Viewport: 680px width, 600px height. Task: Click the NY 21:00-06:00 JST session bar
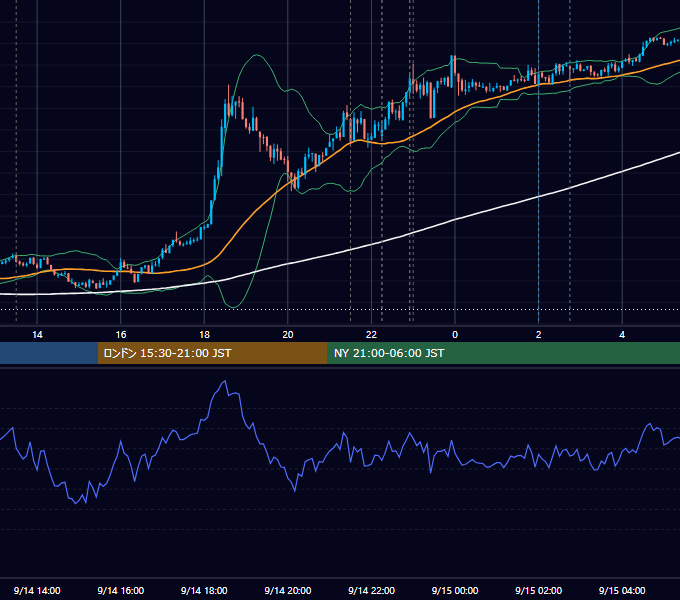coord(503,353)
